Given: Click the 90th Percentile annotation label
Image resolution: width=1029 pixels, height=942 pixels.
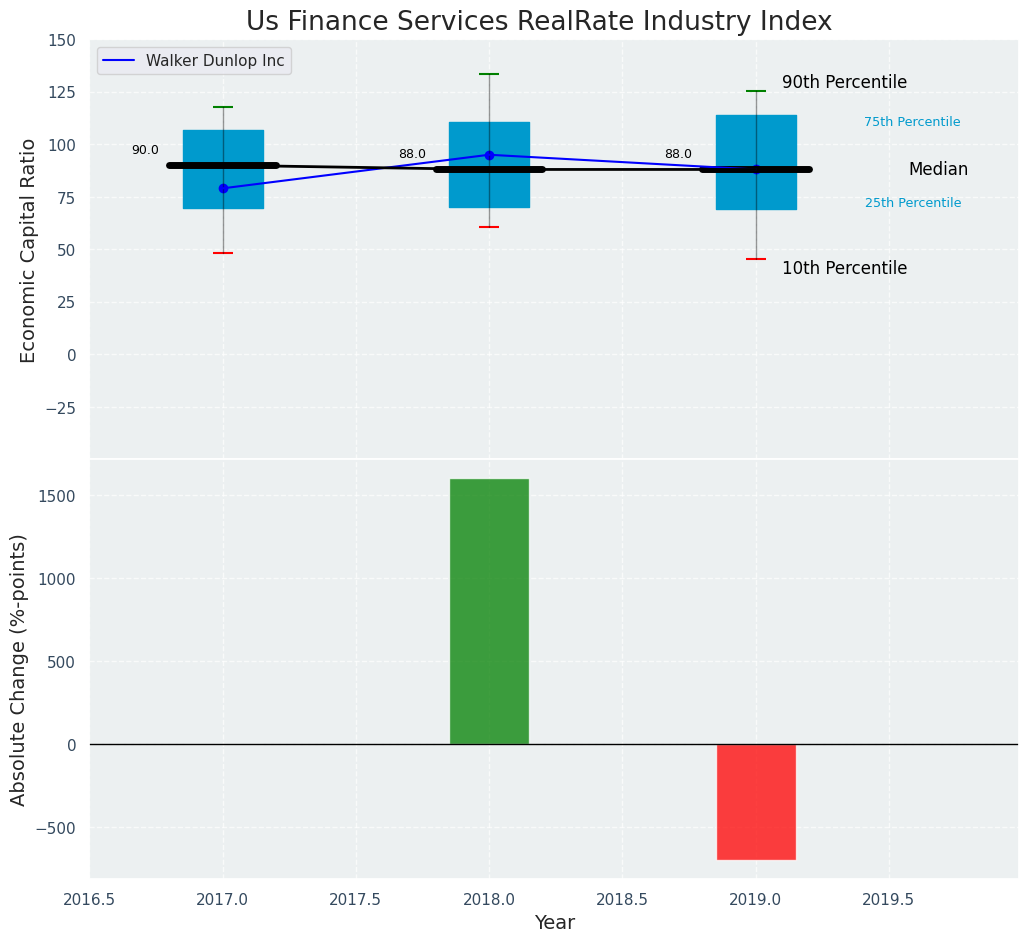Looking at the screenshot, I should coord(844,83).
